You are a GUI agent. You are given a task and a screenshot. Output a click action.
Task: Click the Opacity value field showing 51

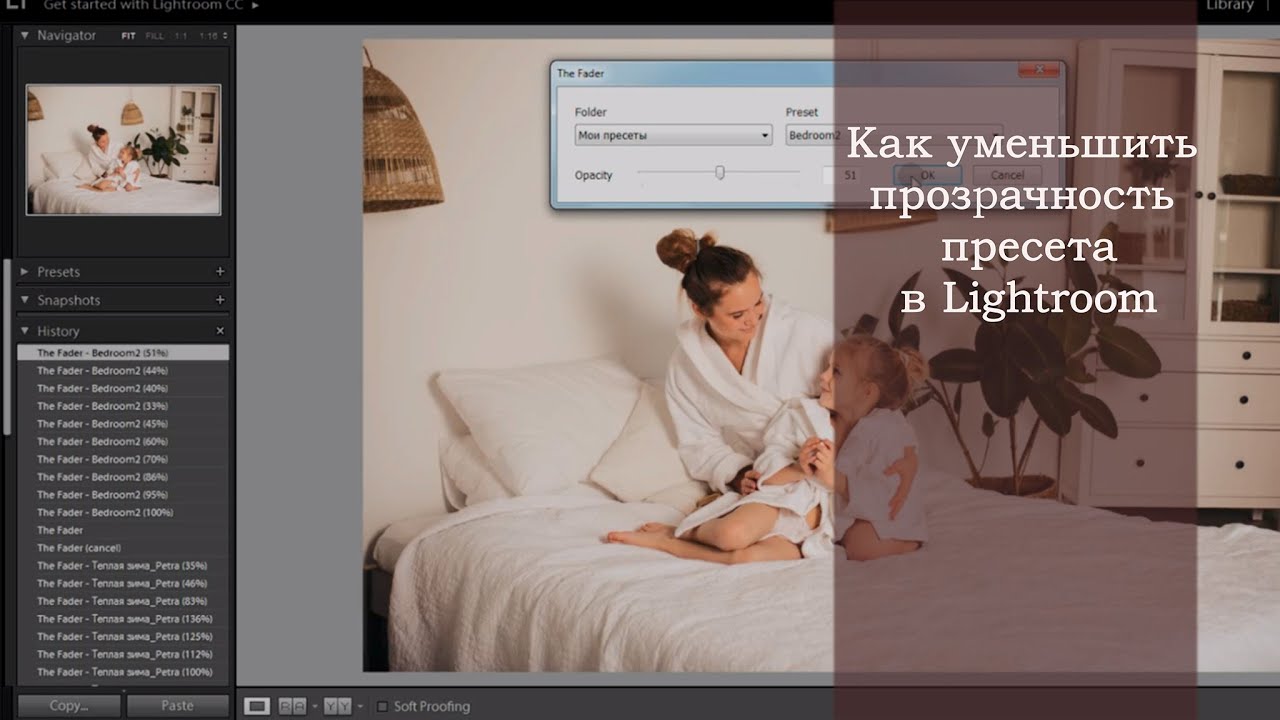[x=843, y=175]
